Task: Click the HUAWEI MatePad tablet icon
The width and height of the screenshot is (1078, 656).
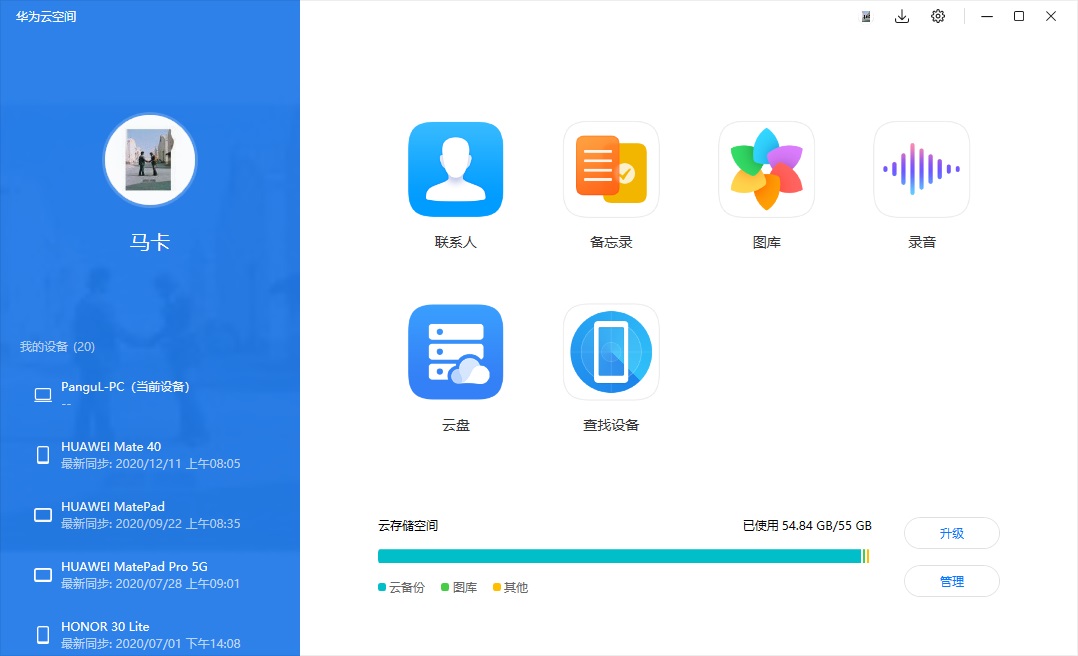Action: [x=43, y=515]
